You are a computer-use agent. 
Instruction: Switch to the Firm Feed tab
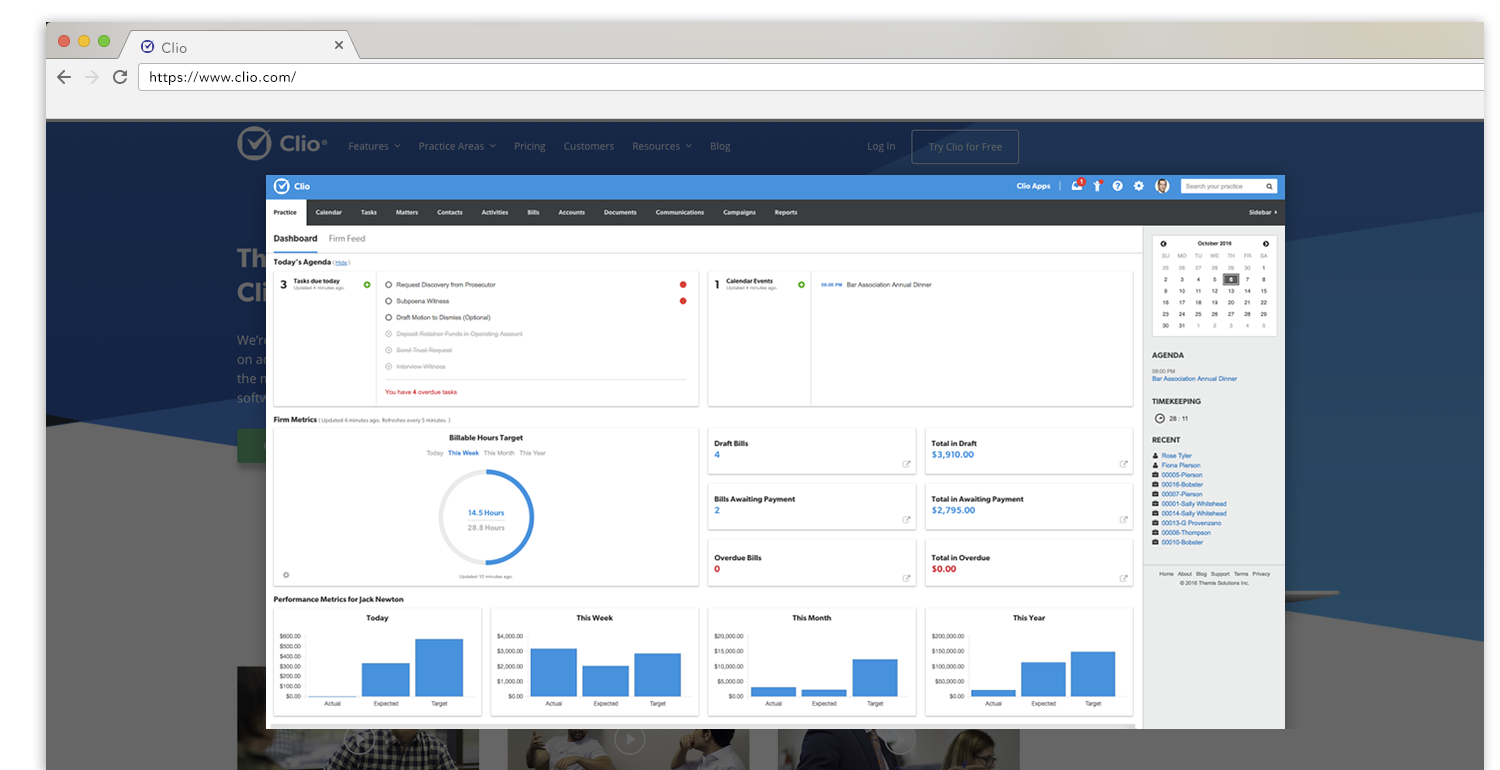point(347,239)
